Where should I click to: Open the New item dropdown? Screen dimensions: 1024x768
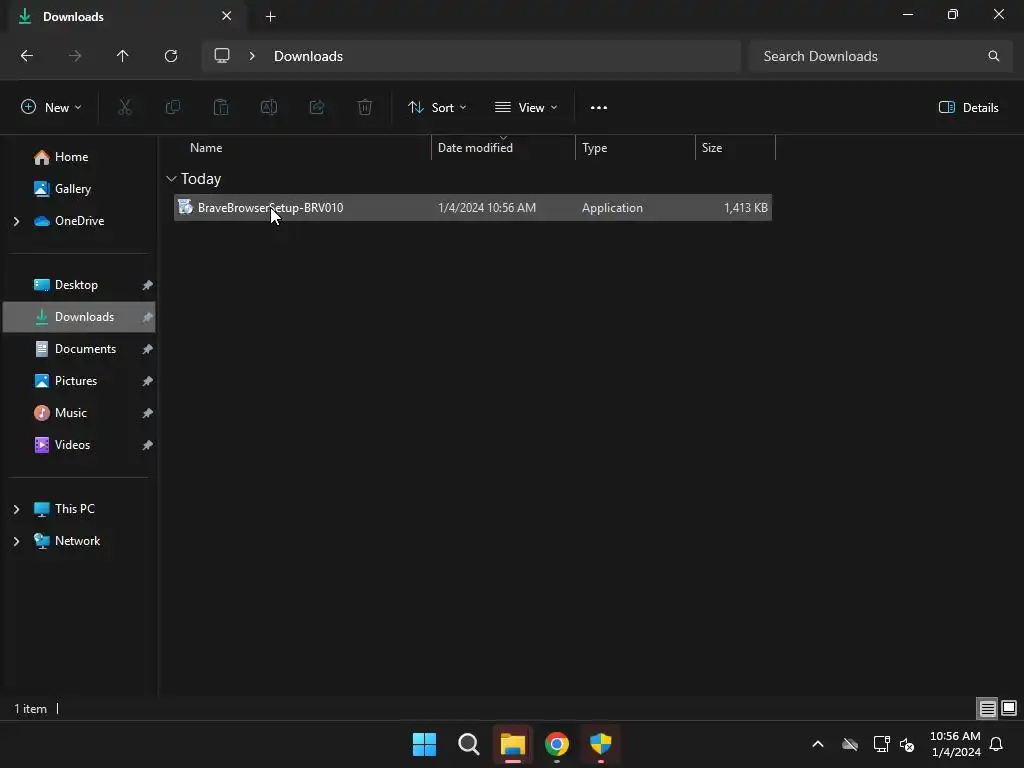coord(51,107)
